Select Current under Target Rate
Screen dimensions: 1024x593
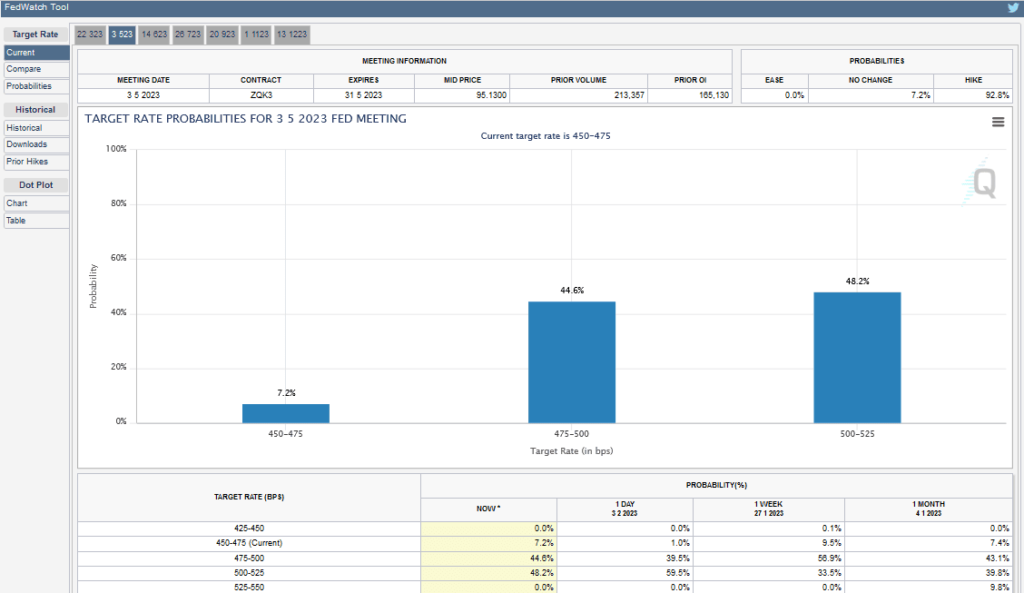click(35, 53)
